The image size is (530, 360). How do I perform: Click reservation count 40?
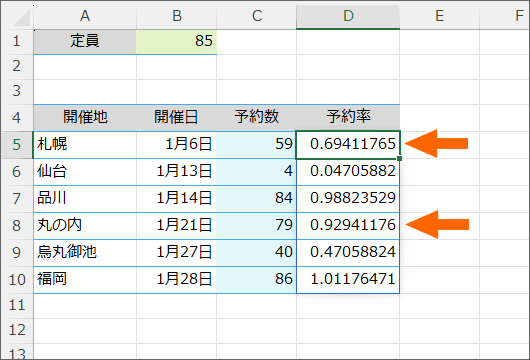click(x=257, y=253)
